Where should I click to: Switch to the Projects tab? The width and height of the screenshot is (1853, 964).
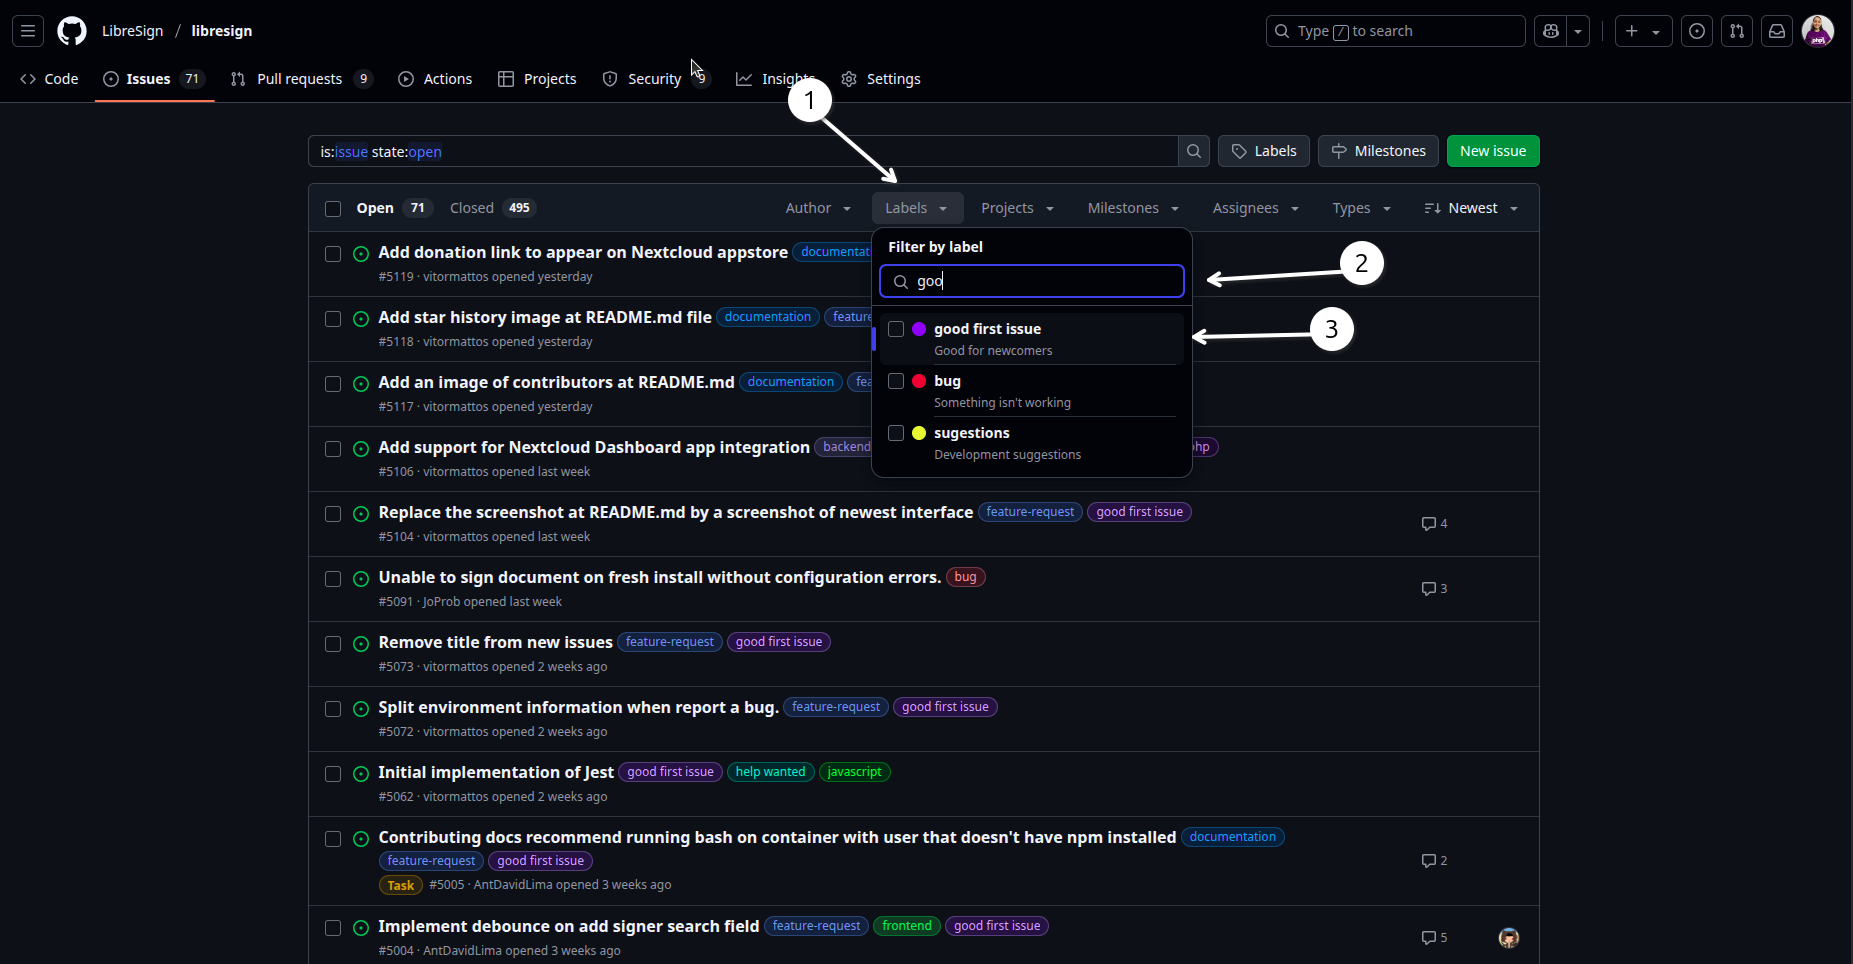coord(537,79)
